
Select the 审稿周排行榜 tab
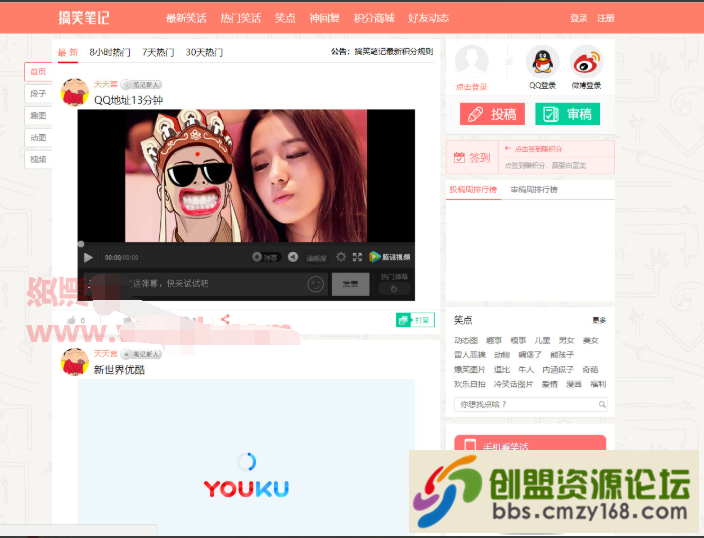(x=534, y=190)
